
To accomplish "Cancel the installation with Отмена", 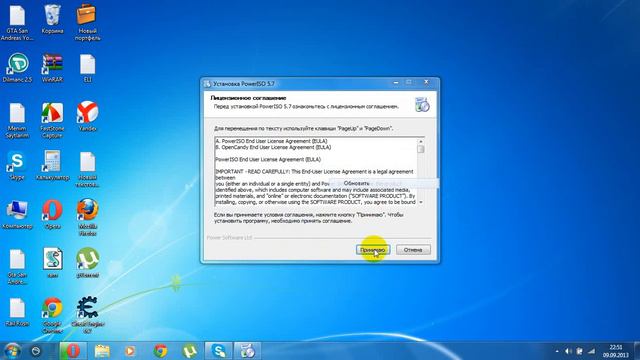I will coord(413,249).
